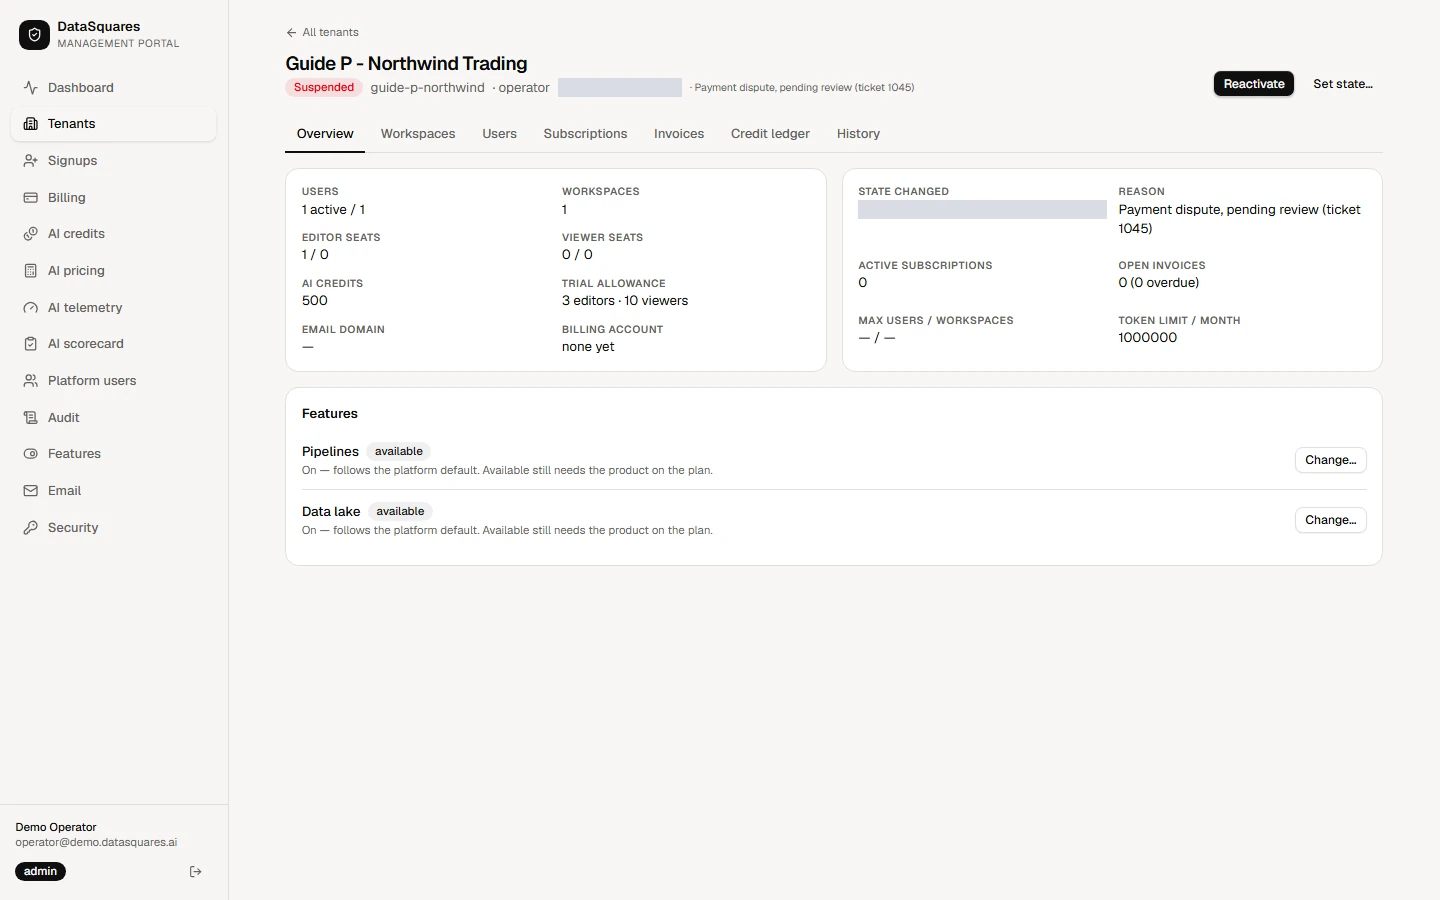Go to the History tab
This screenshot has height=900, width=1440.
point(858,134)
